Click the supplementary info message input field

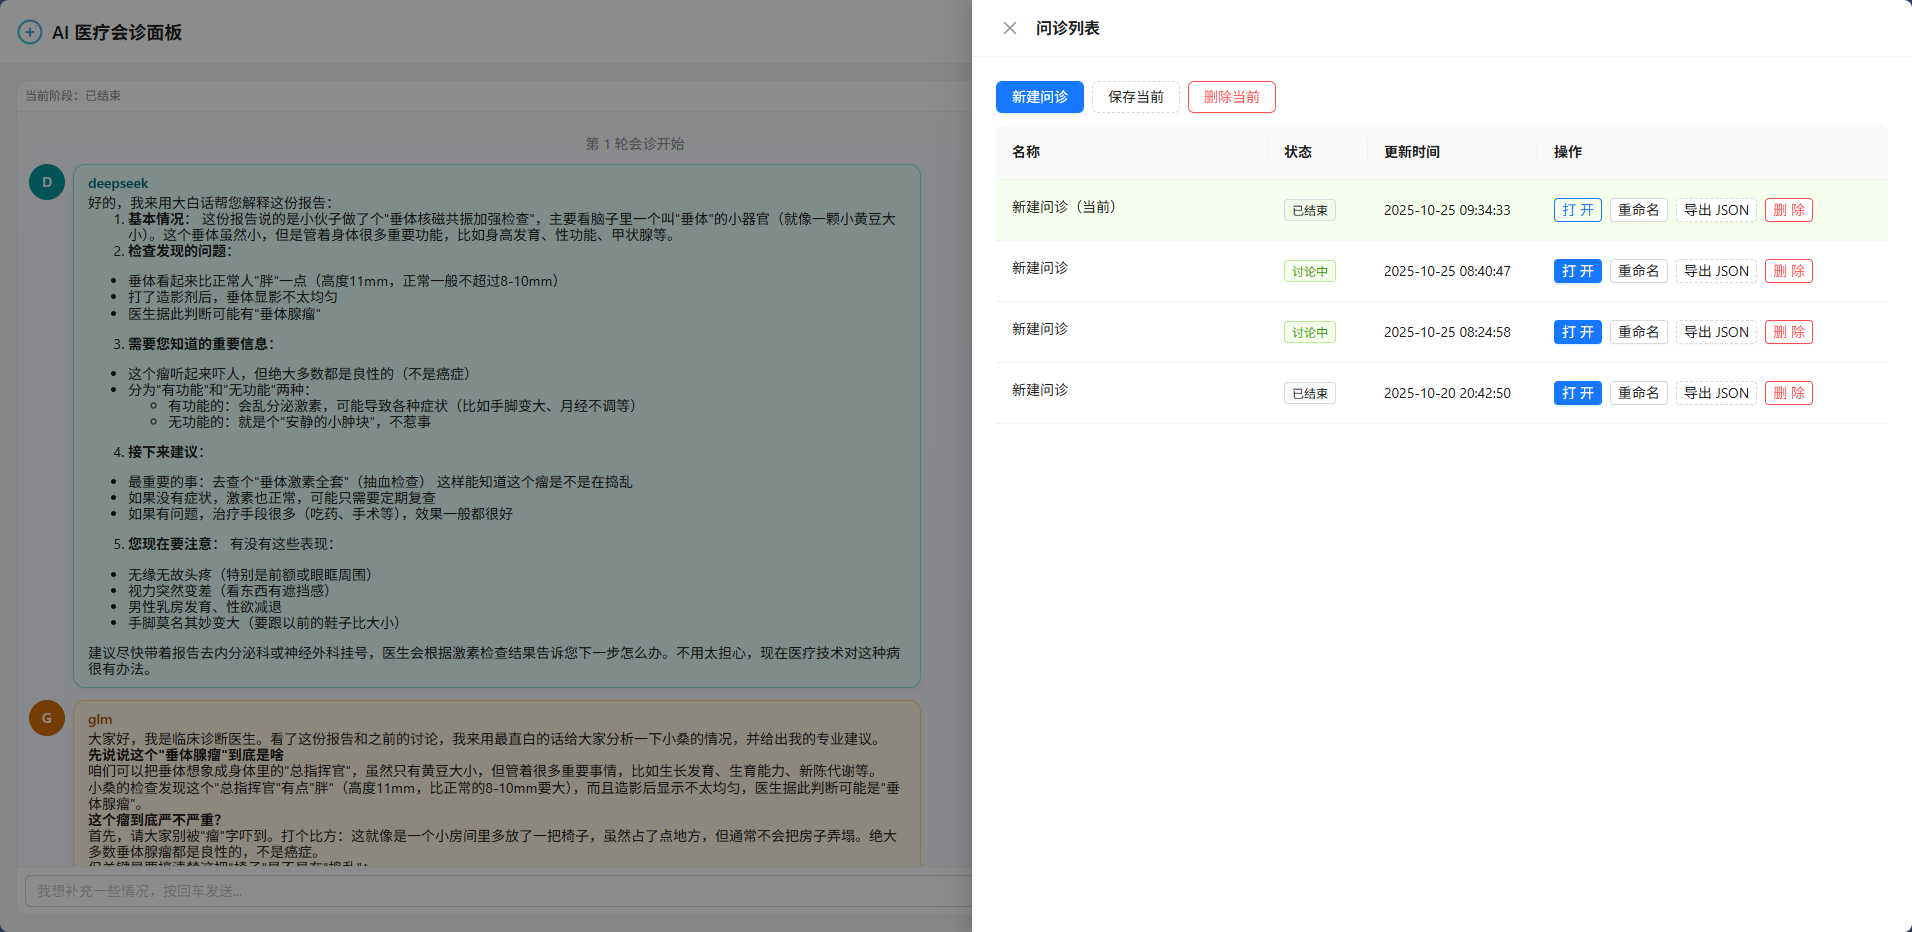500,890
